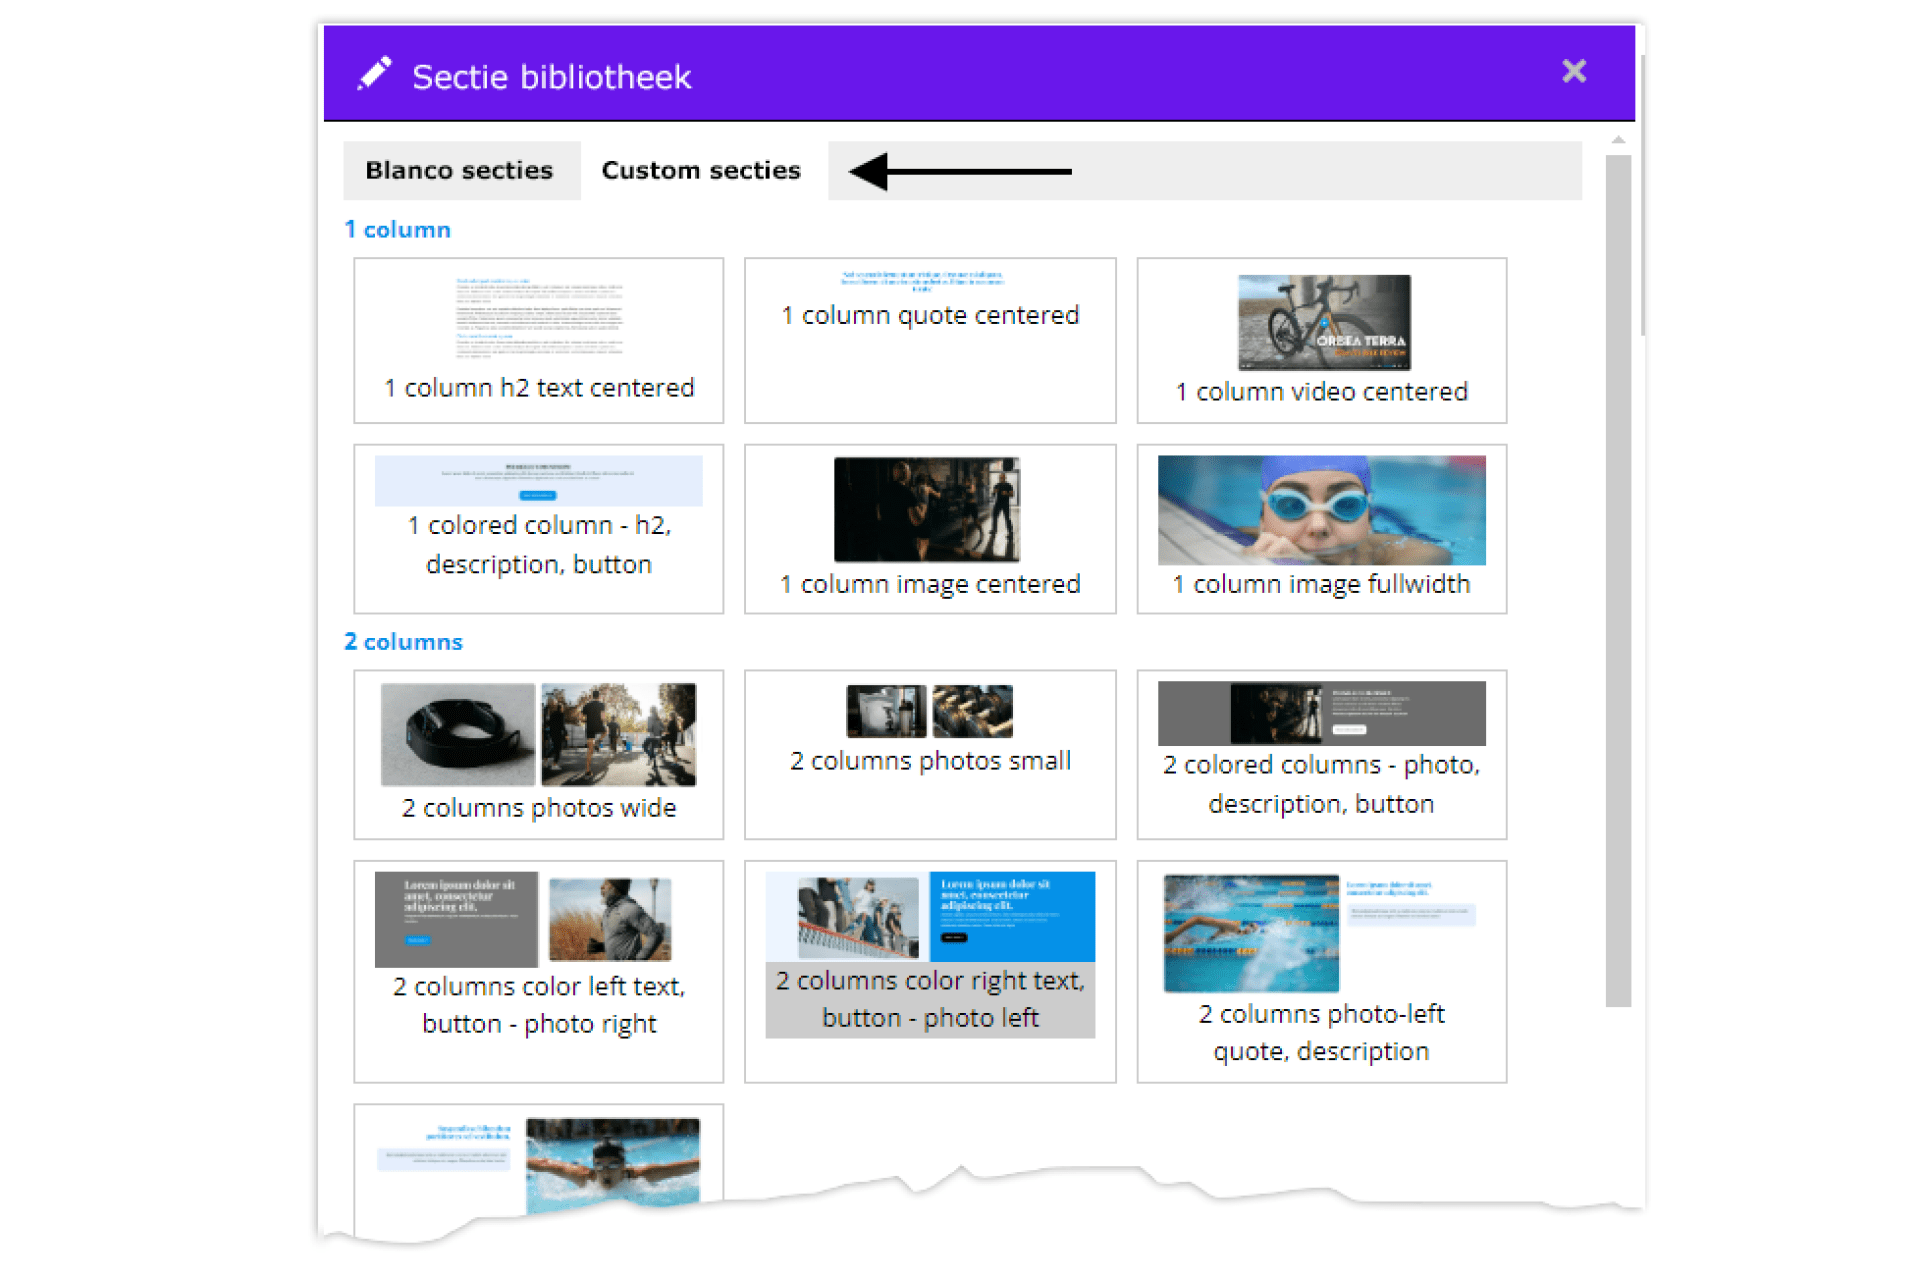This screenshot has width=1920, height=1280.
Task: Select the 1 column image fullwidth section
Action: point(1321,529)
